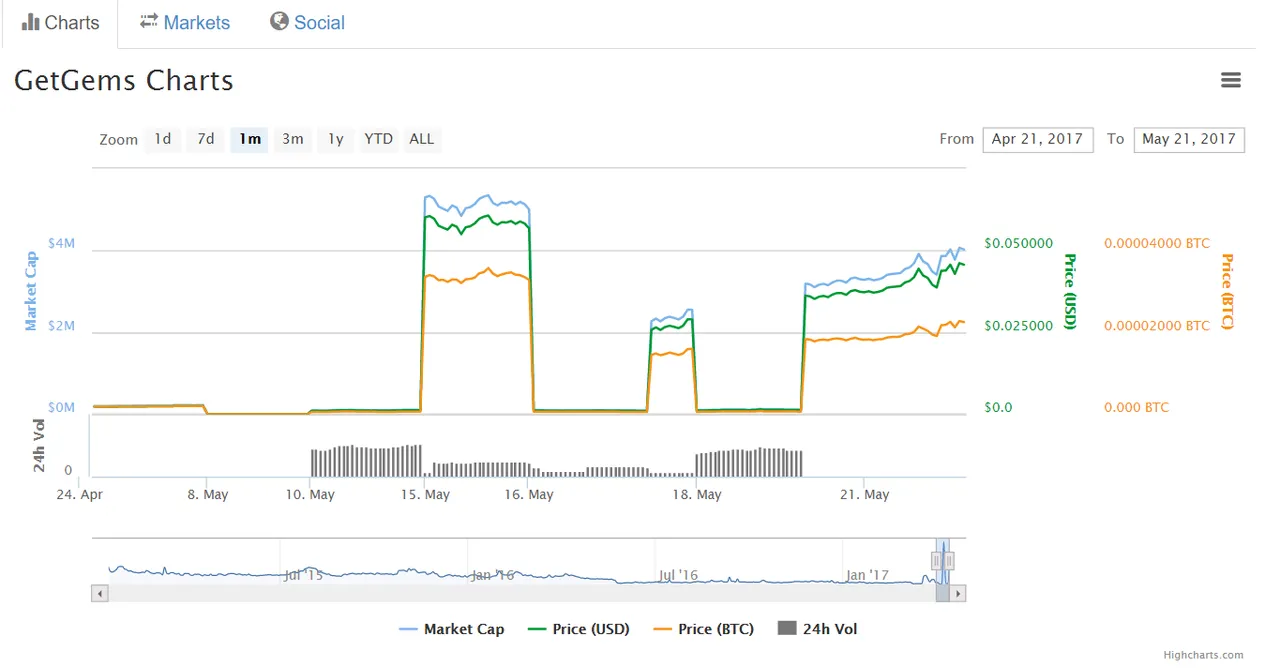
Task: Toggle the Market Cap series in legend
Action: tap(451, 629)
